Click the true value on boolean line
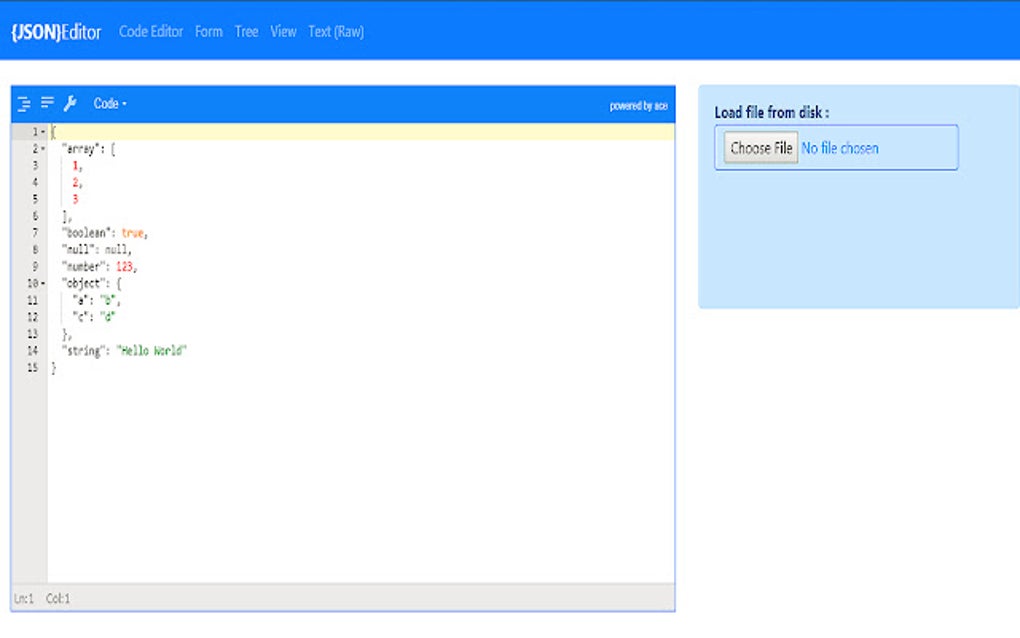 point(132,233)
